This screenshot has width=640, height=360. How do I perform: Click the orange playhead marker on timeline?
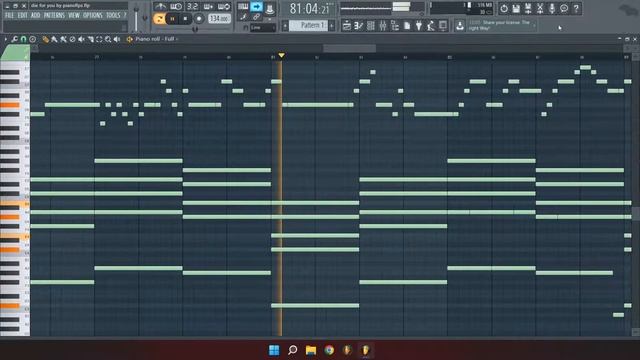(281, 55)
